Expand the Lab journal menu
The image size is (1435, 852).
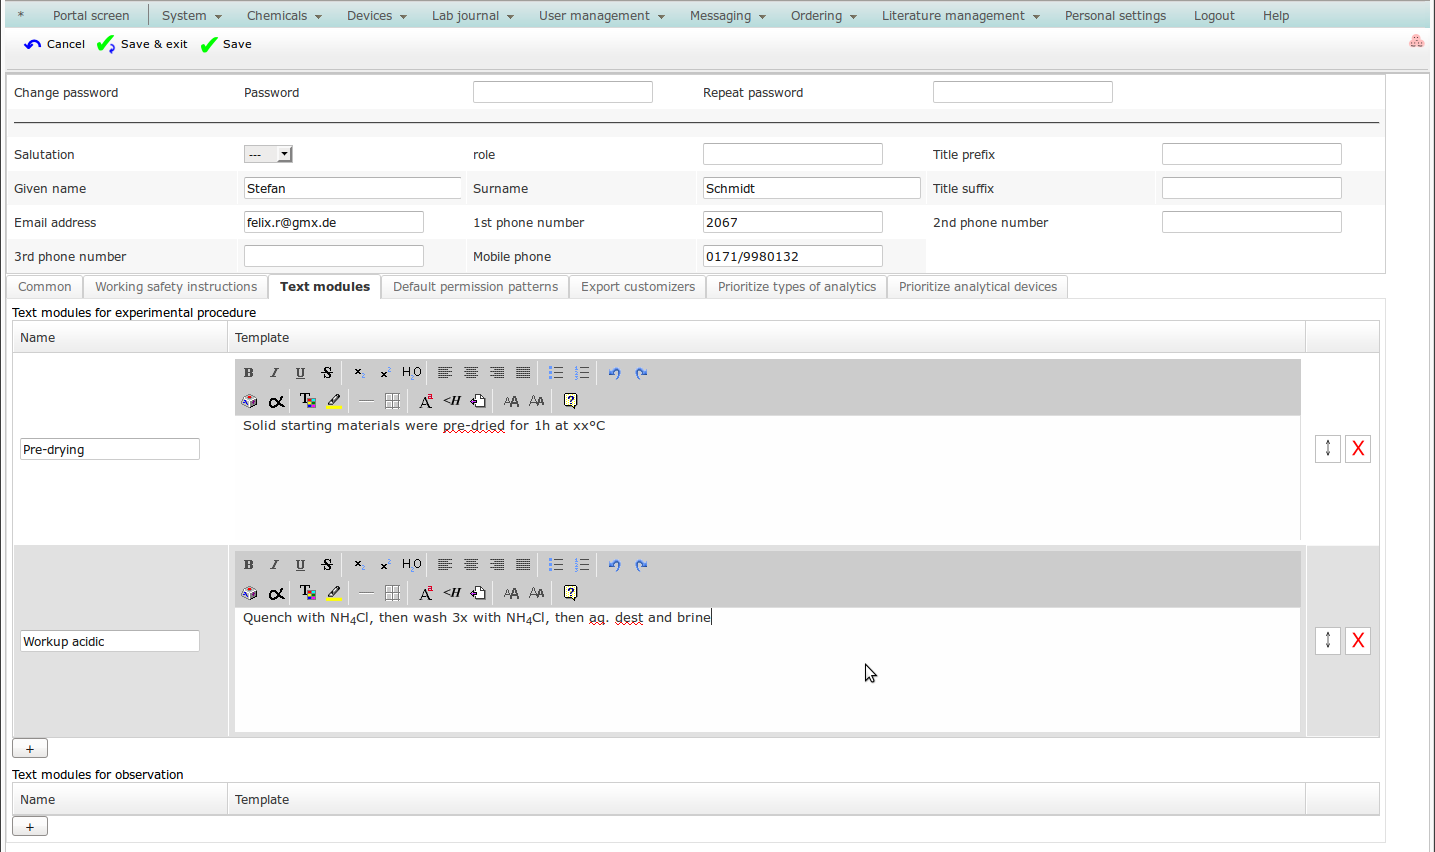tap(472, 16)
